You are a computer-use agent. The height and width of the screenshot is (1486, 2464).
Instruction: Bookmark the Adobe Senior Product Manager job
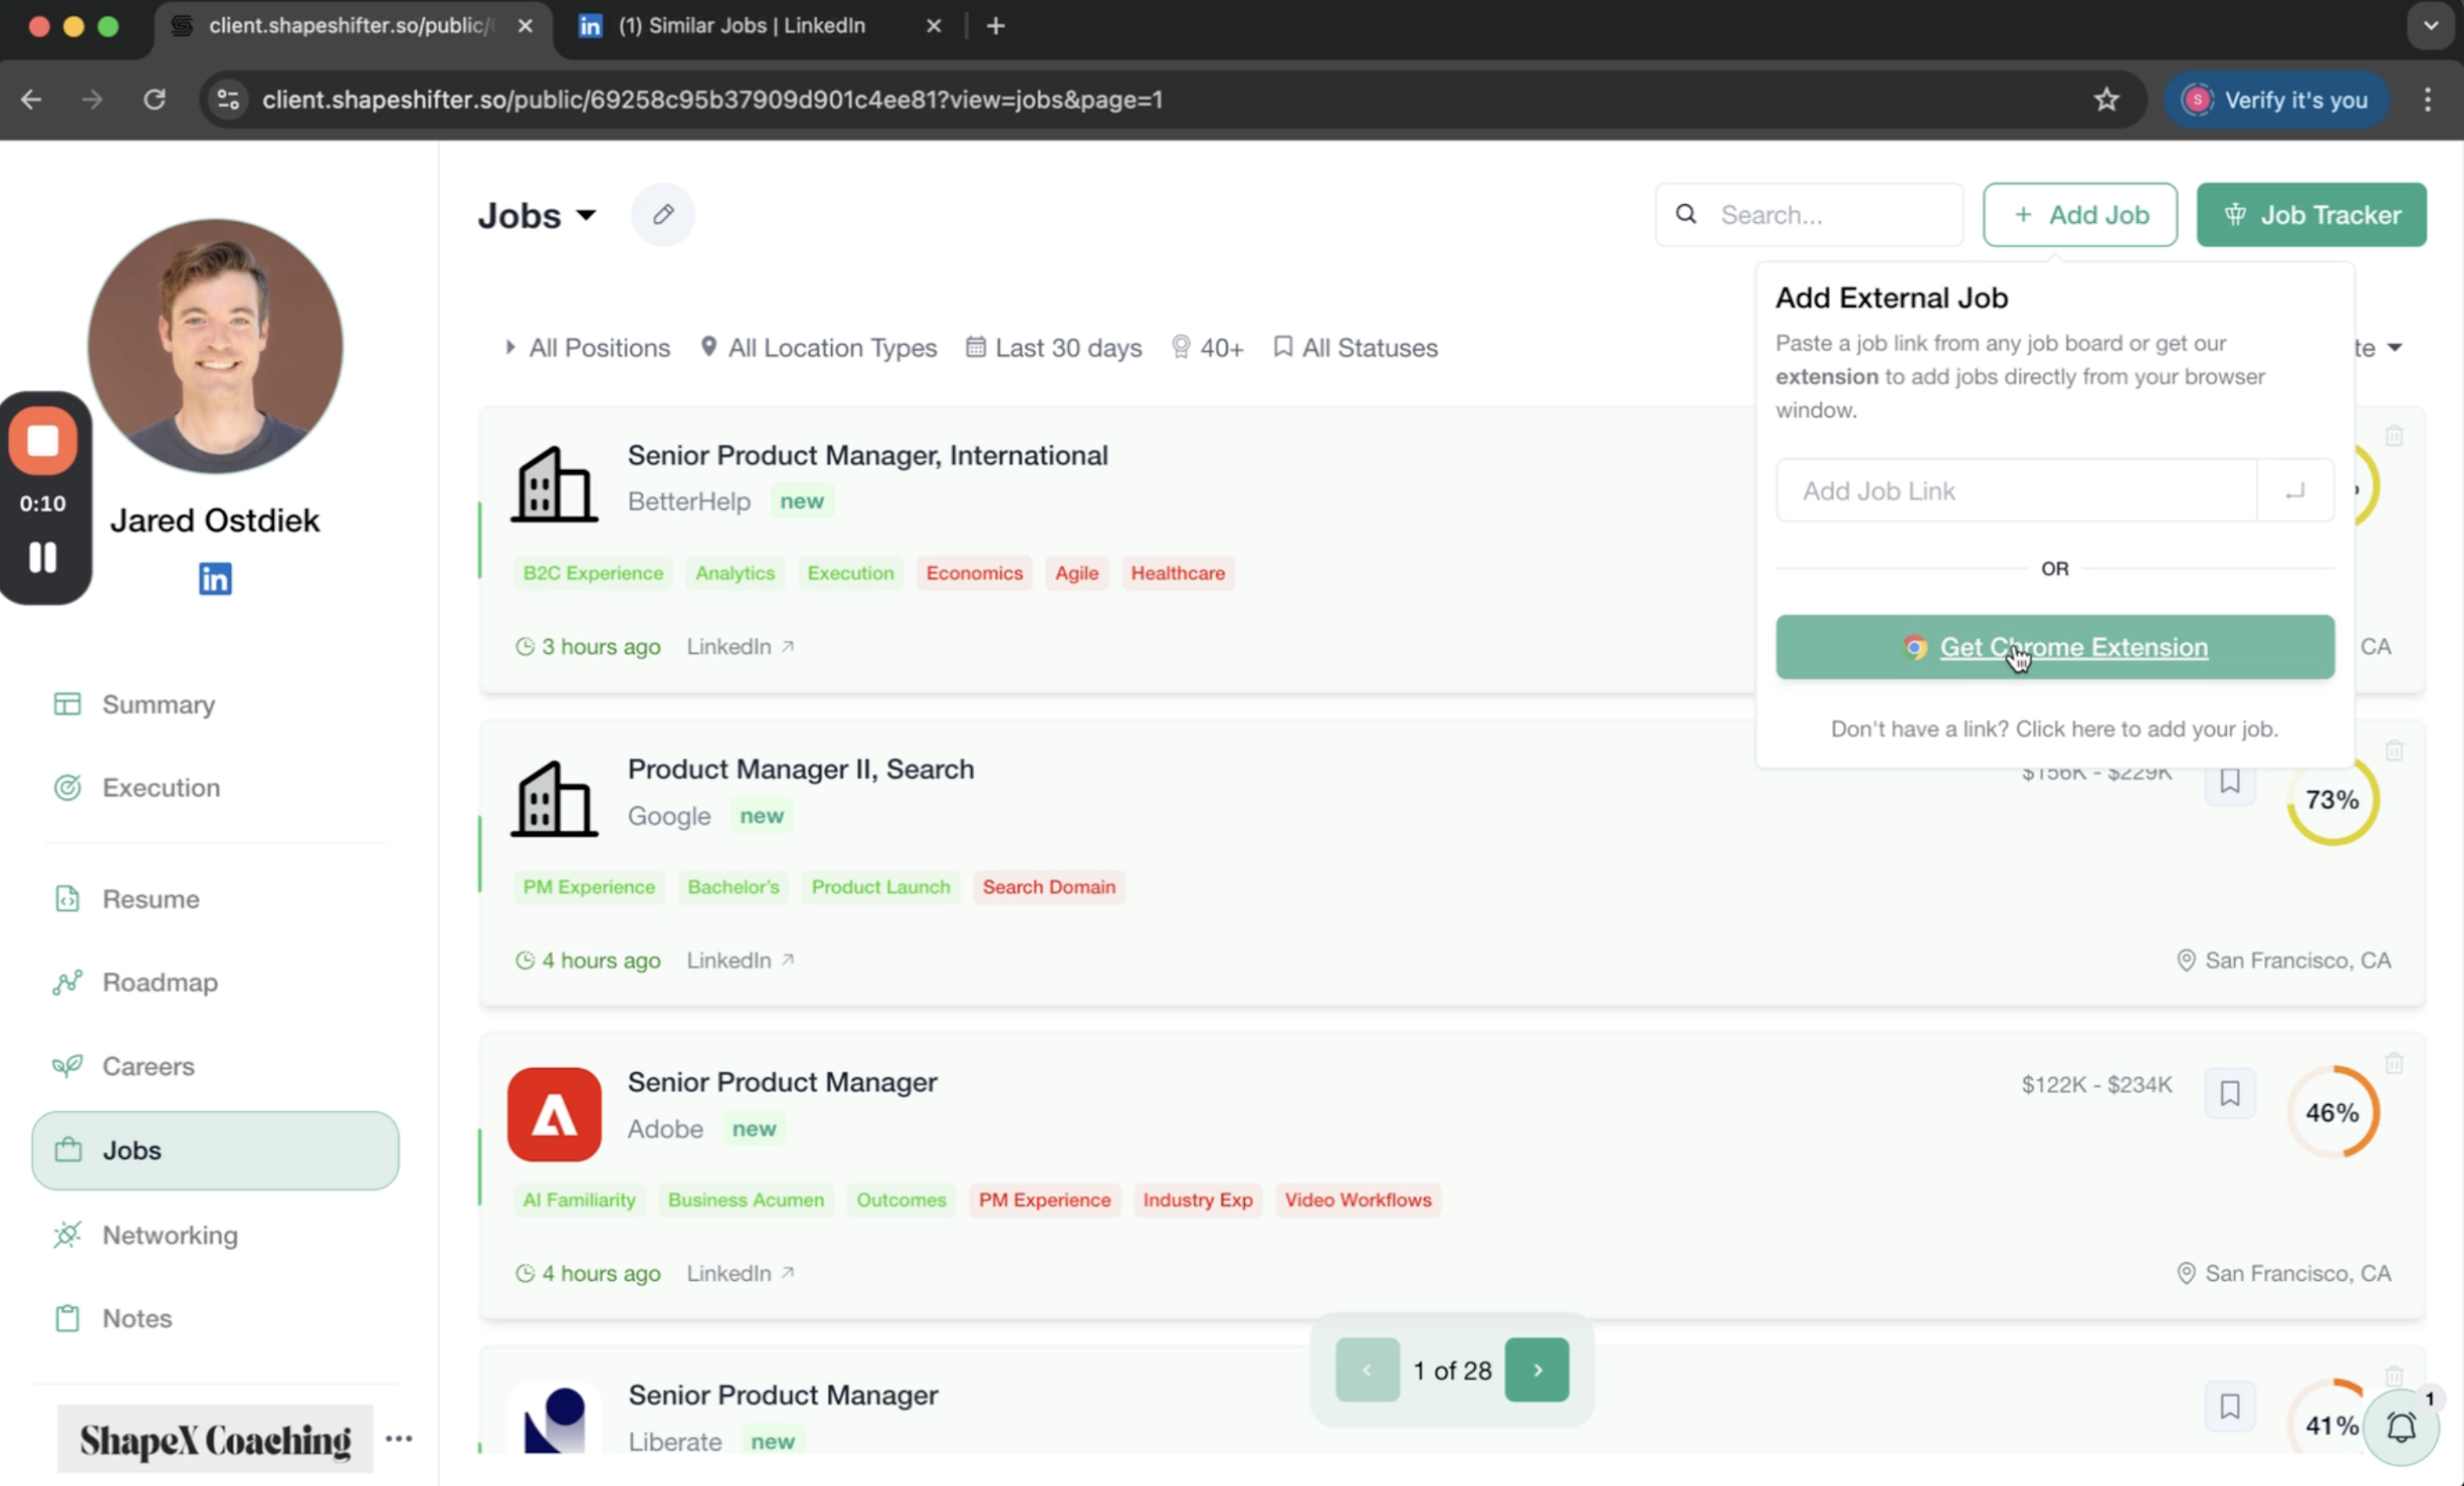point(2229,1093)
